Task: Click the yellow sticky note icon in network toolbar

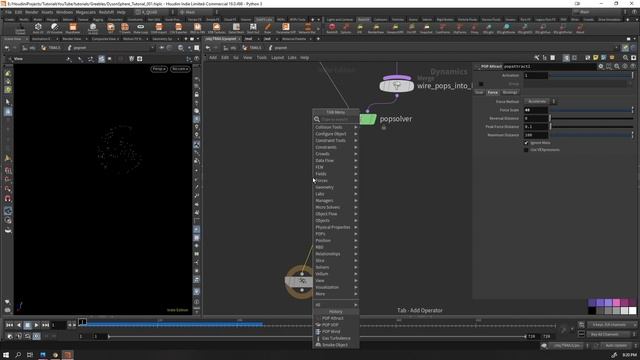Action: [x=596, y=58]
